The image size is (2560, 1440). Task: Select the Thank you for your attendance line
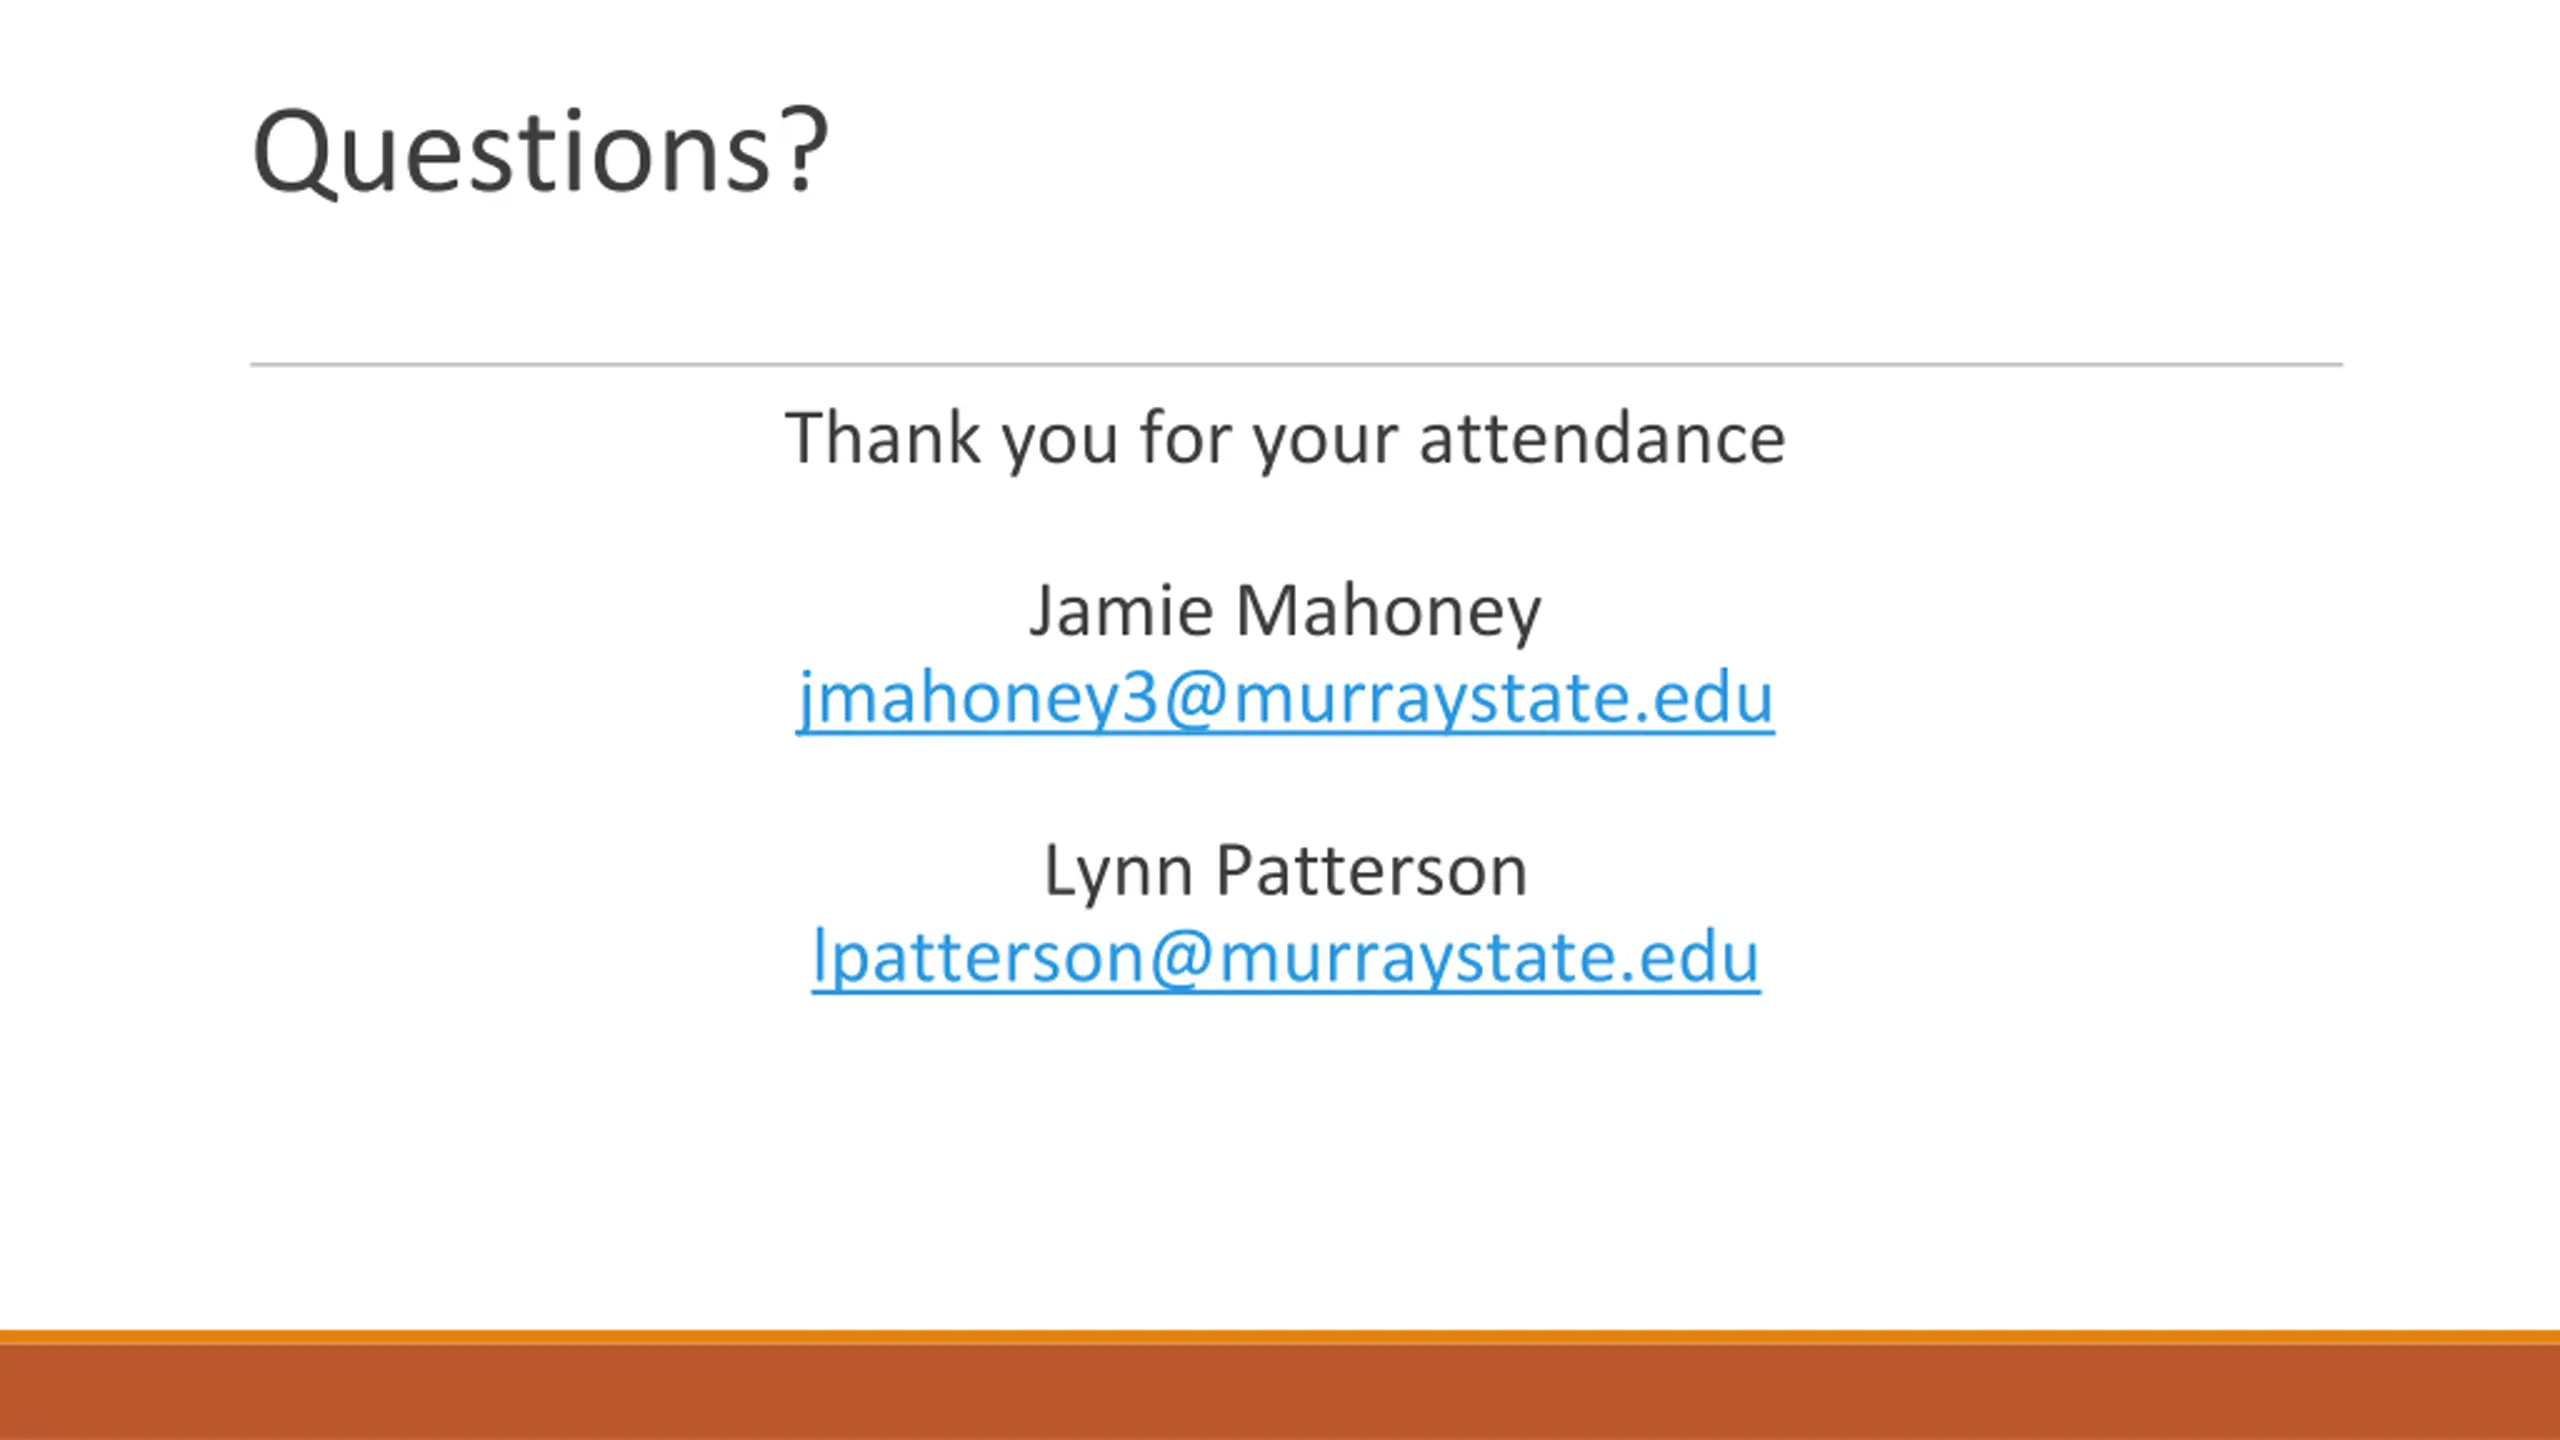[x=1285, y=438]
